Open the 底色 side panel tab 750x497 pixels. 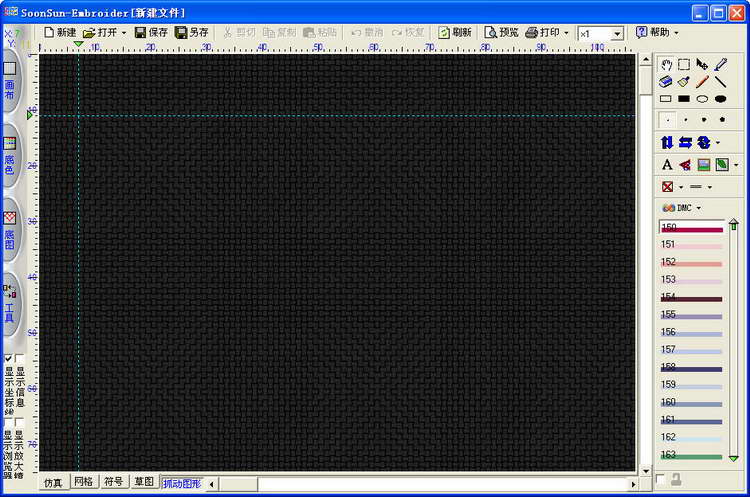10,156
